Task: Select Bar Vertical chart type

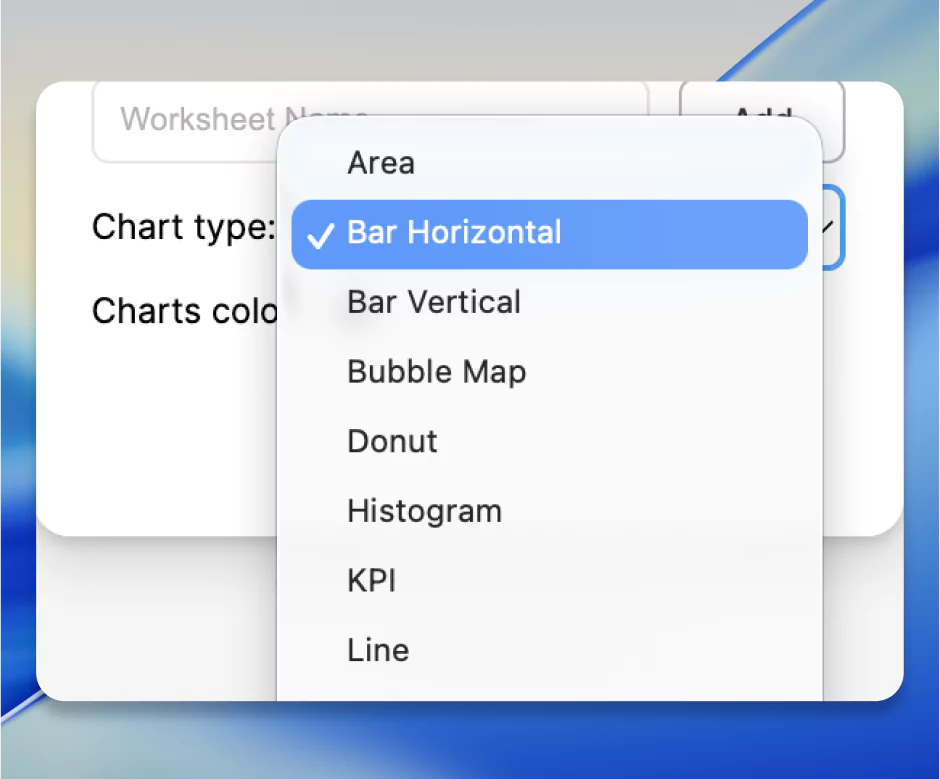Action: pos(433,302)
